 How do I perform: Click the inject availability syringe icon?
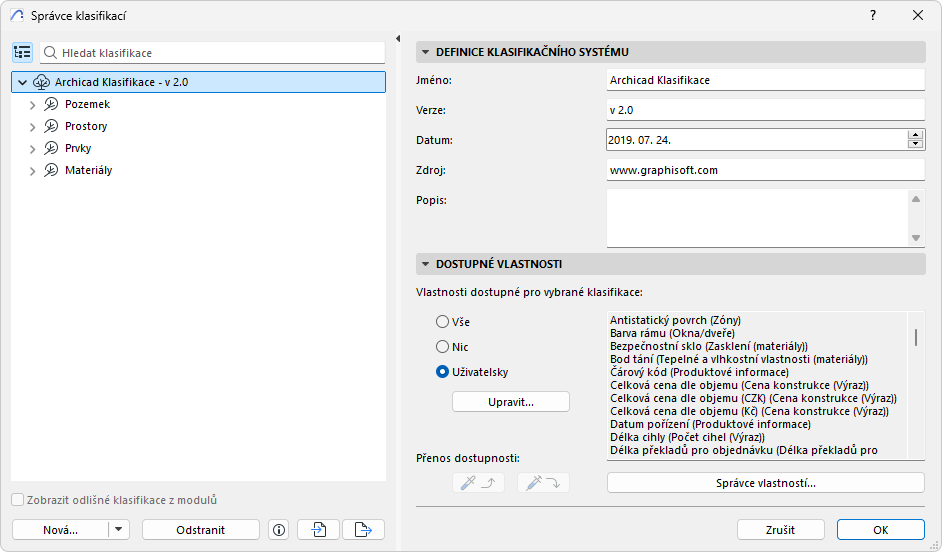[x=543, y=483]
